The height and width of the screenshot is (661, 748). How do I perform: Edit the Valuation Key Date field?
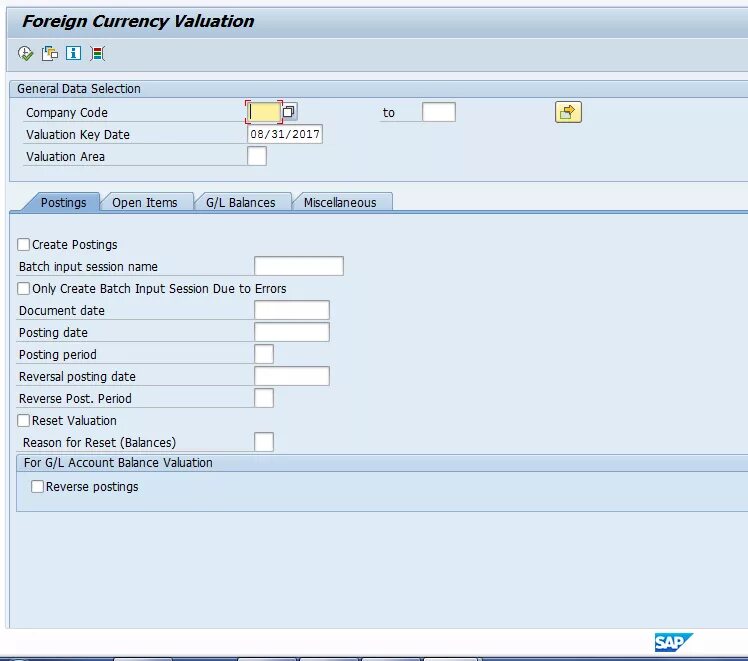coord(285,134)
